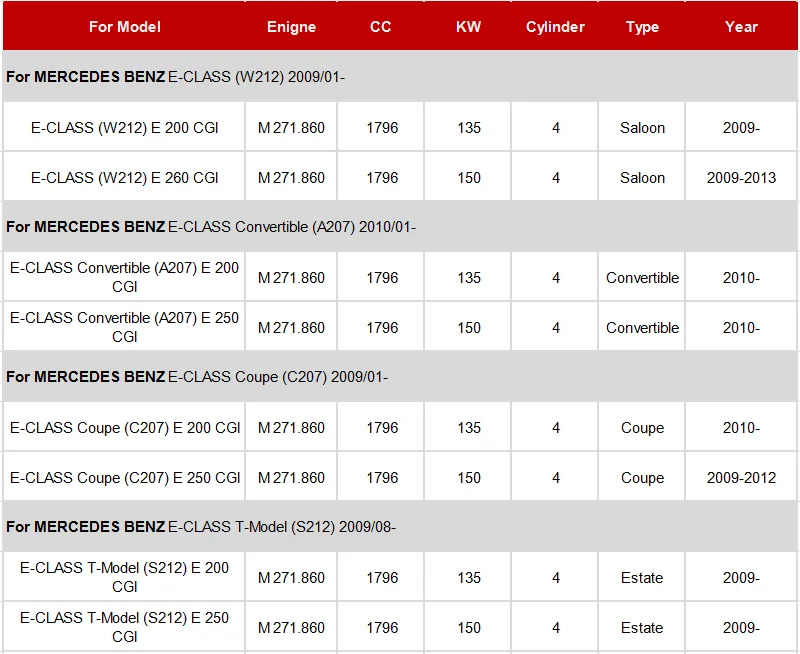Click 'E-CLASS T-Model (S212) E 250 CGI' cell
Image resolution: width=800 pixels, height=654 pixels.
tap(124, 627)
